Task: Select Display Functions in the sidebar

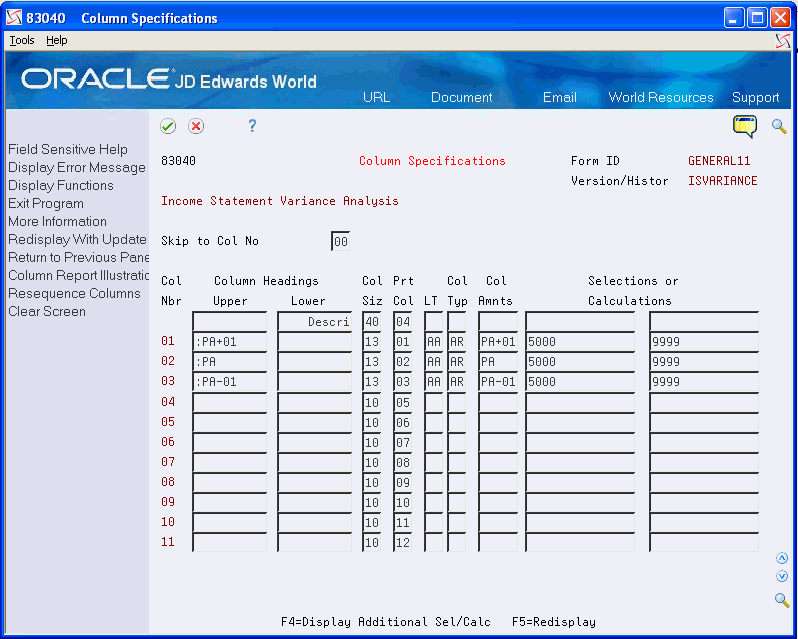Action: [x=61, y=185]
